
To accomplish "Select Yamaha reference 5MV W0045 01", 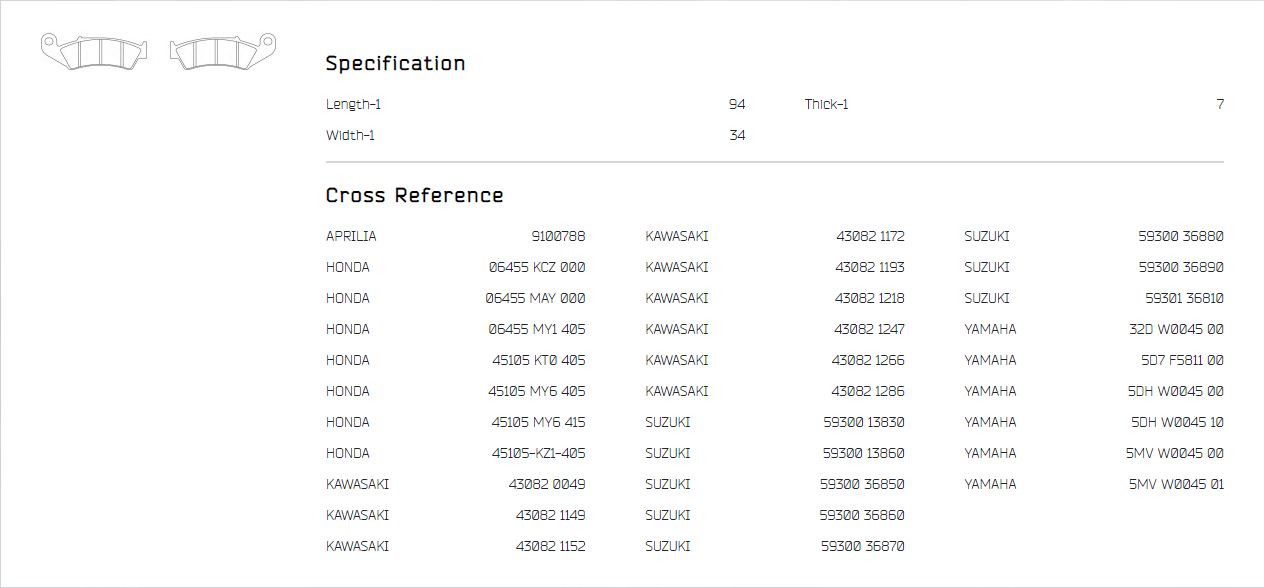I will (1176, 484).
